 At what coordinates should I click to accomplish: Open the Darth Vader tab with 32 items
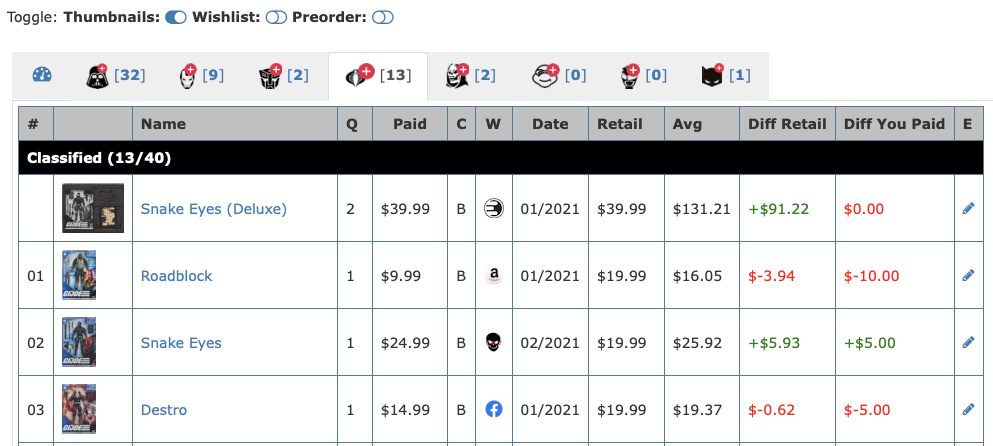tap(113, 75)
